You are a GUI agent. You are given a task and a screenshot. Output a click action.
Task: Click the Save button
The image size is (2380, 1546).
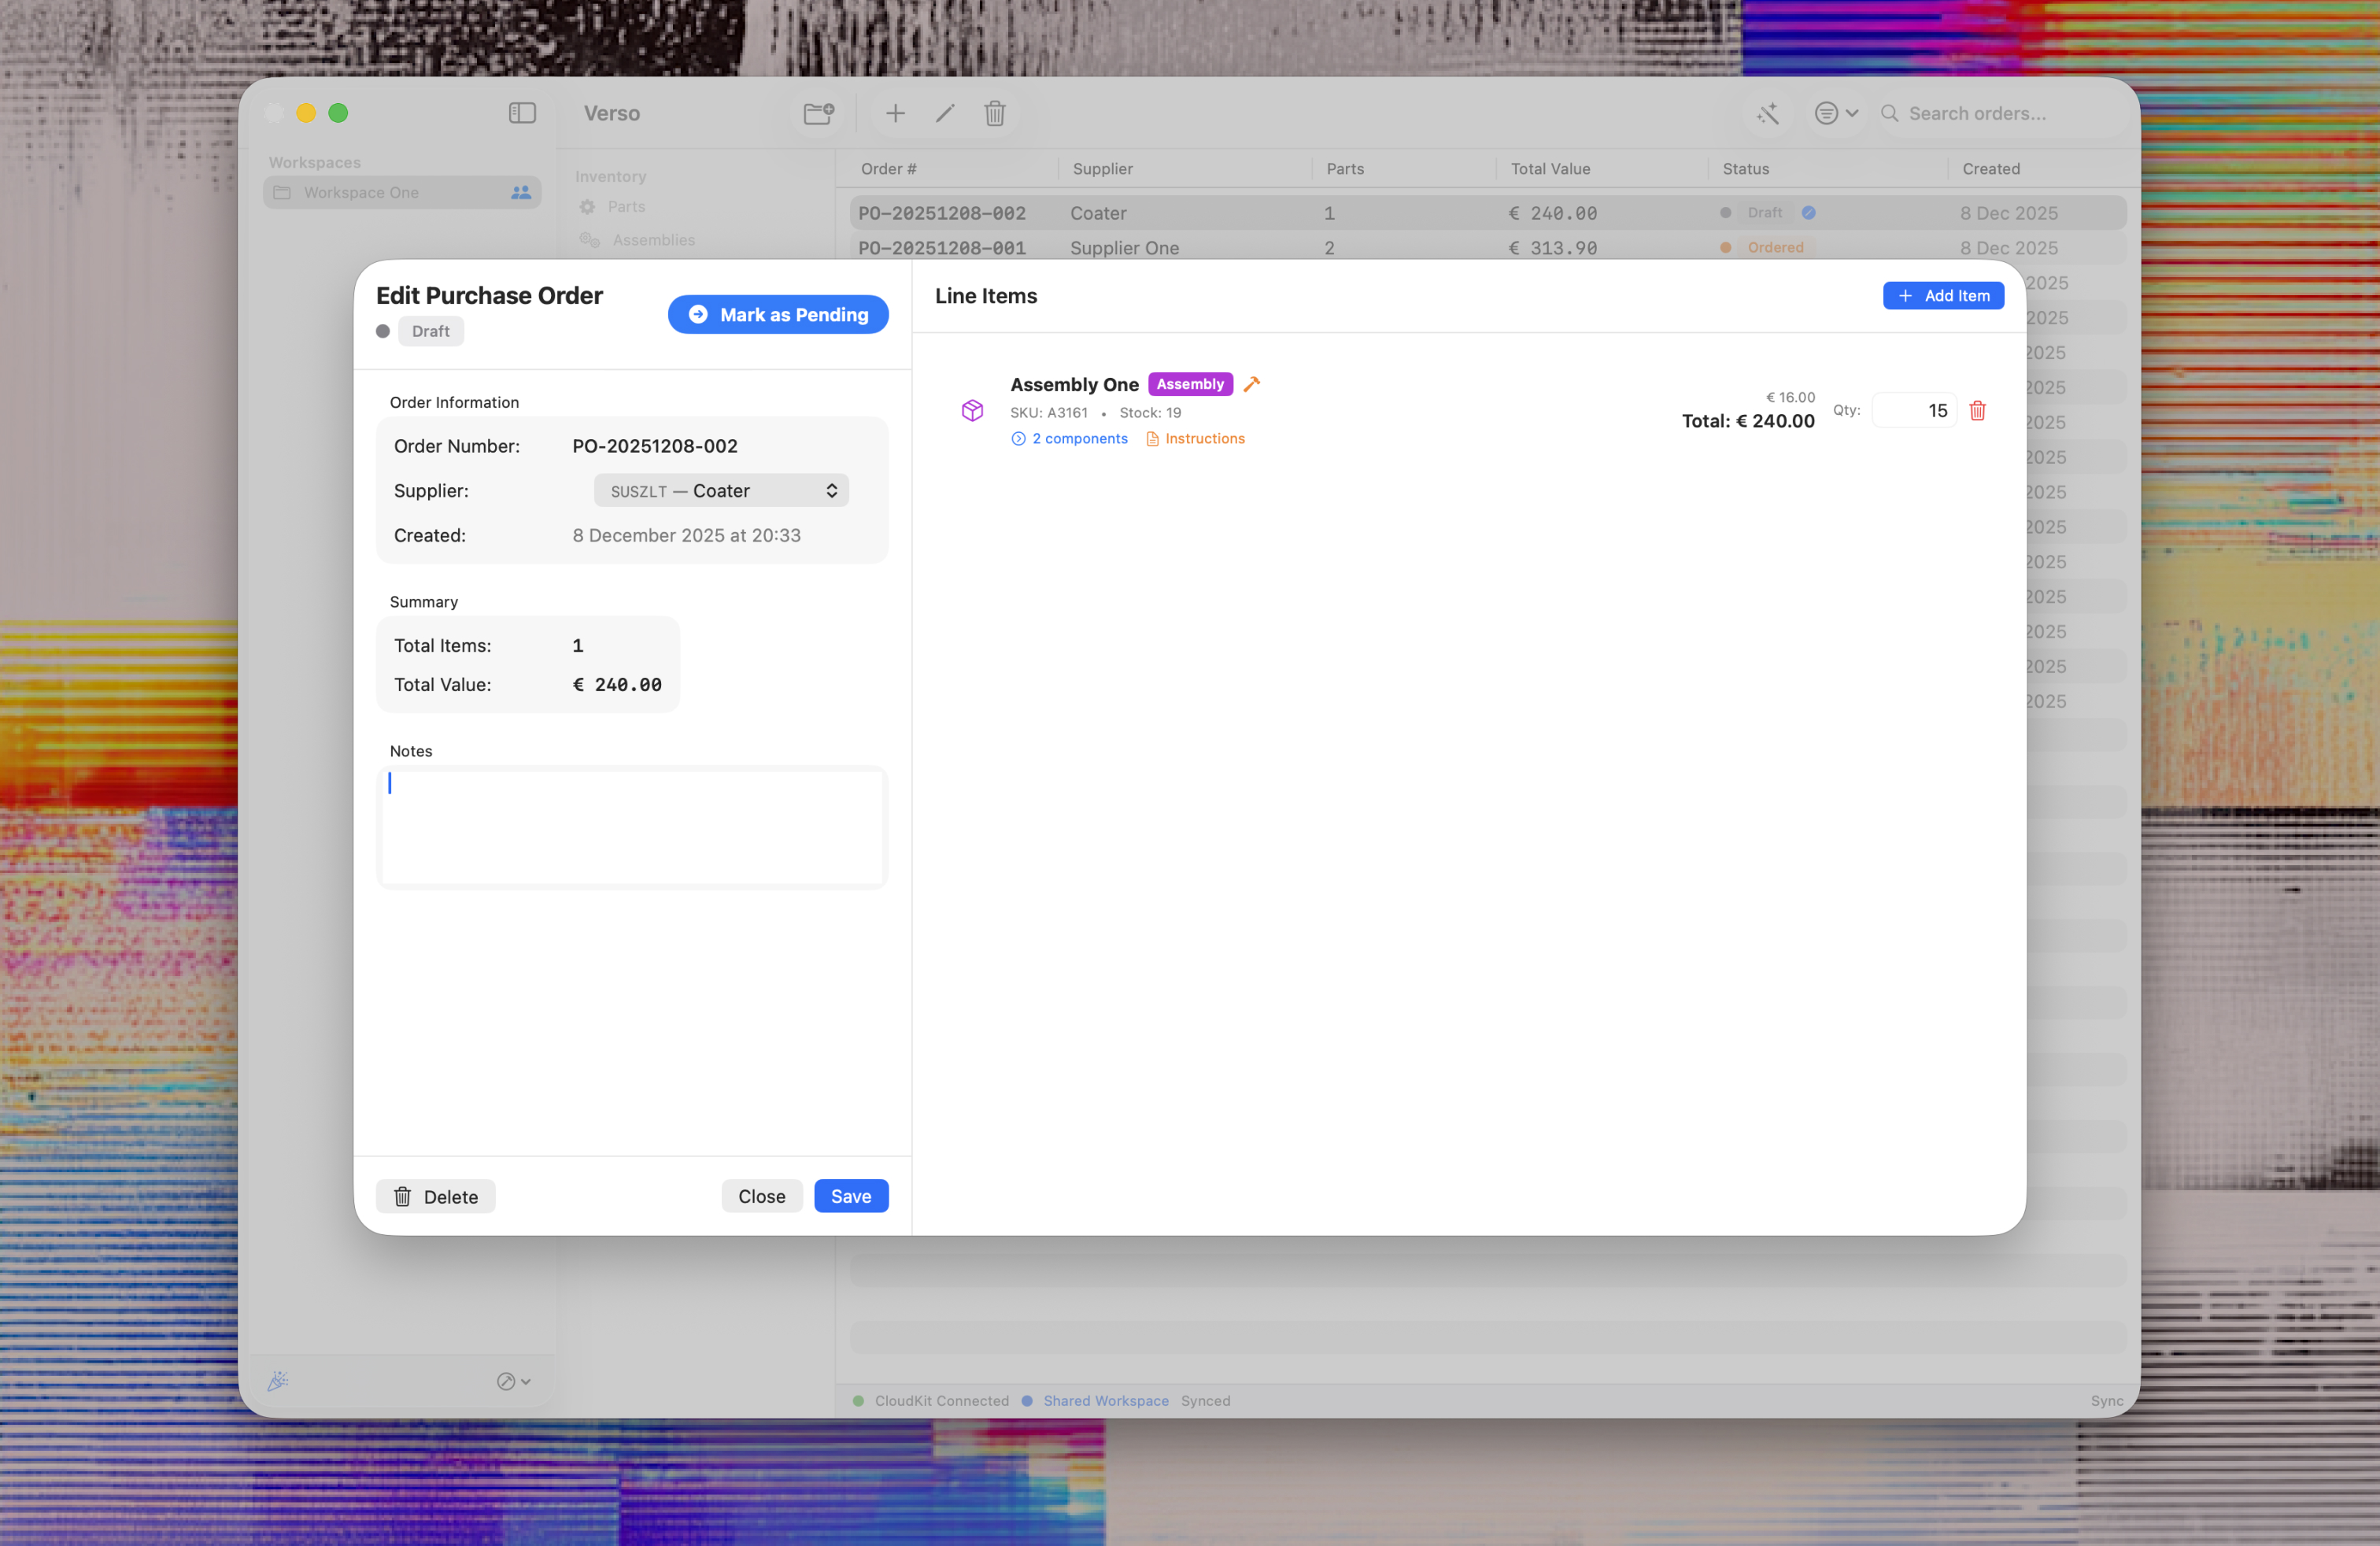coord(850,1196)
